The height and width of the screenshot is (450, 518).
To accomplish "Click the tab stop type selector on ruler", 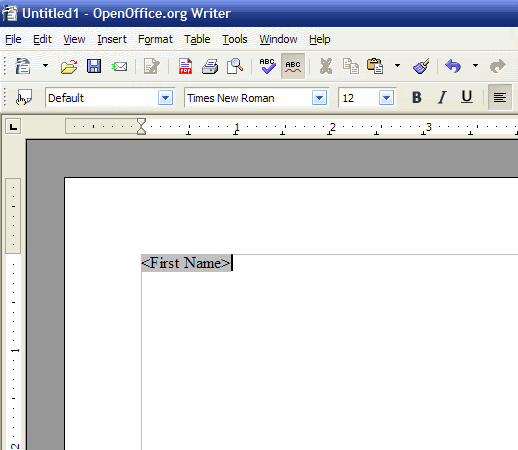I will (13, 126).
